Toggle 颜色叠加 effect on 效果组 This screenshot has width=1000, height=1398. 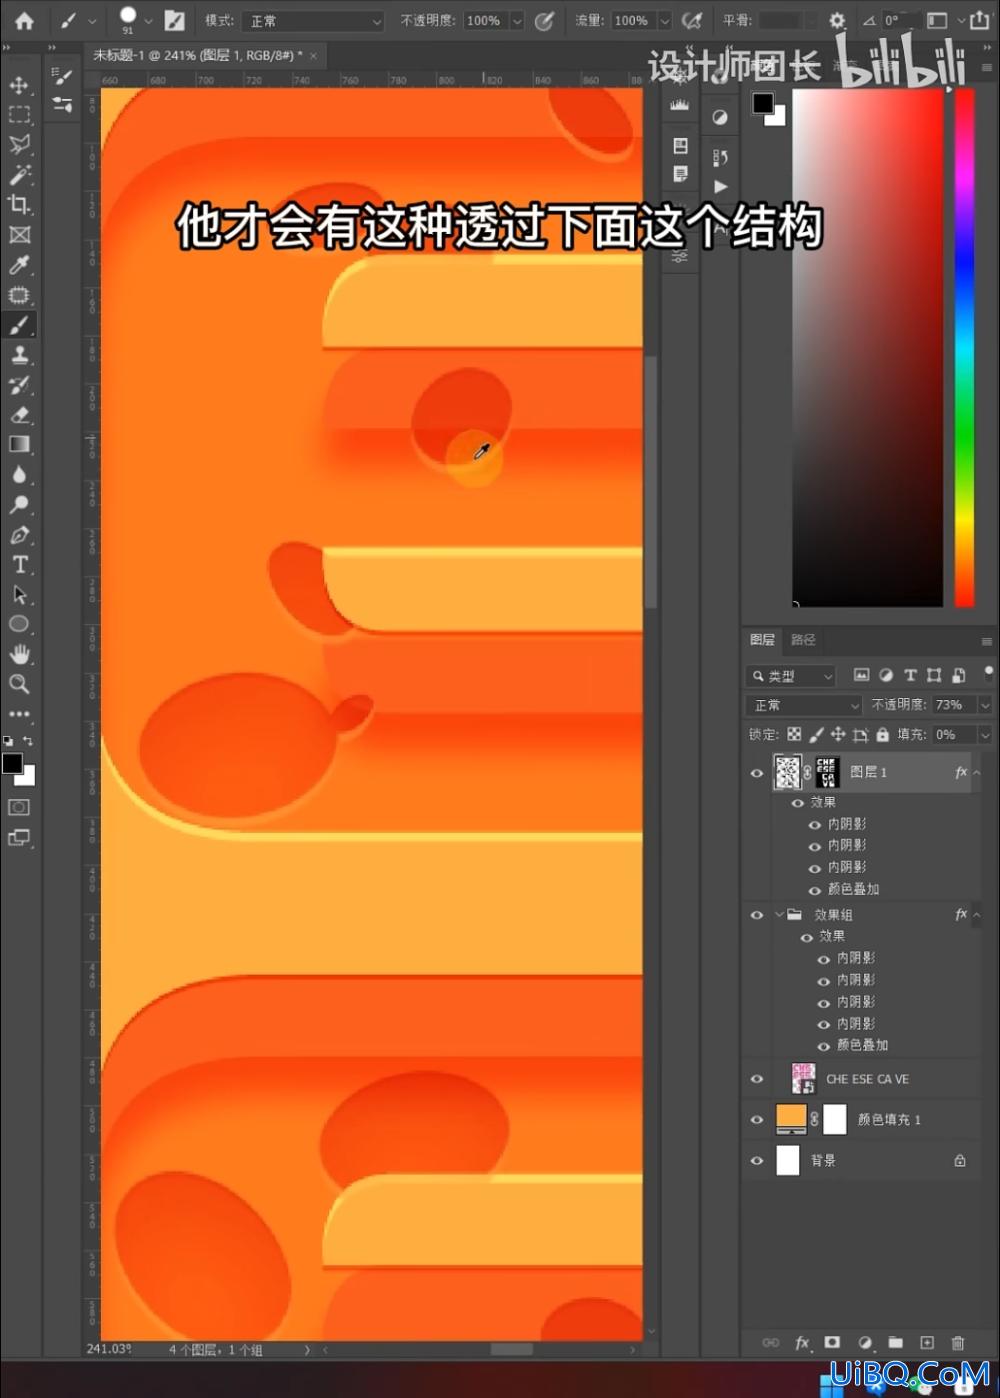coord(824,1046)
